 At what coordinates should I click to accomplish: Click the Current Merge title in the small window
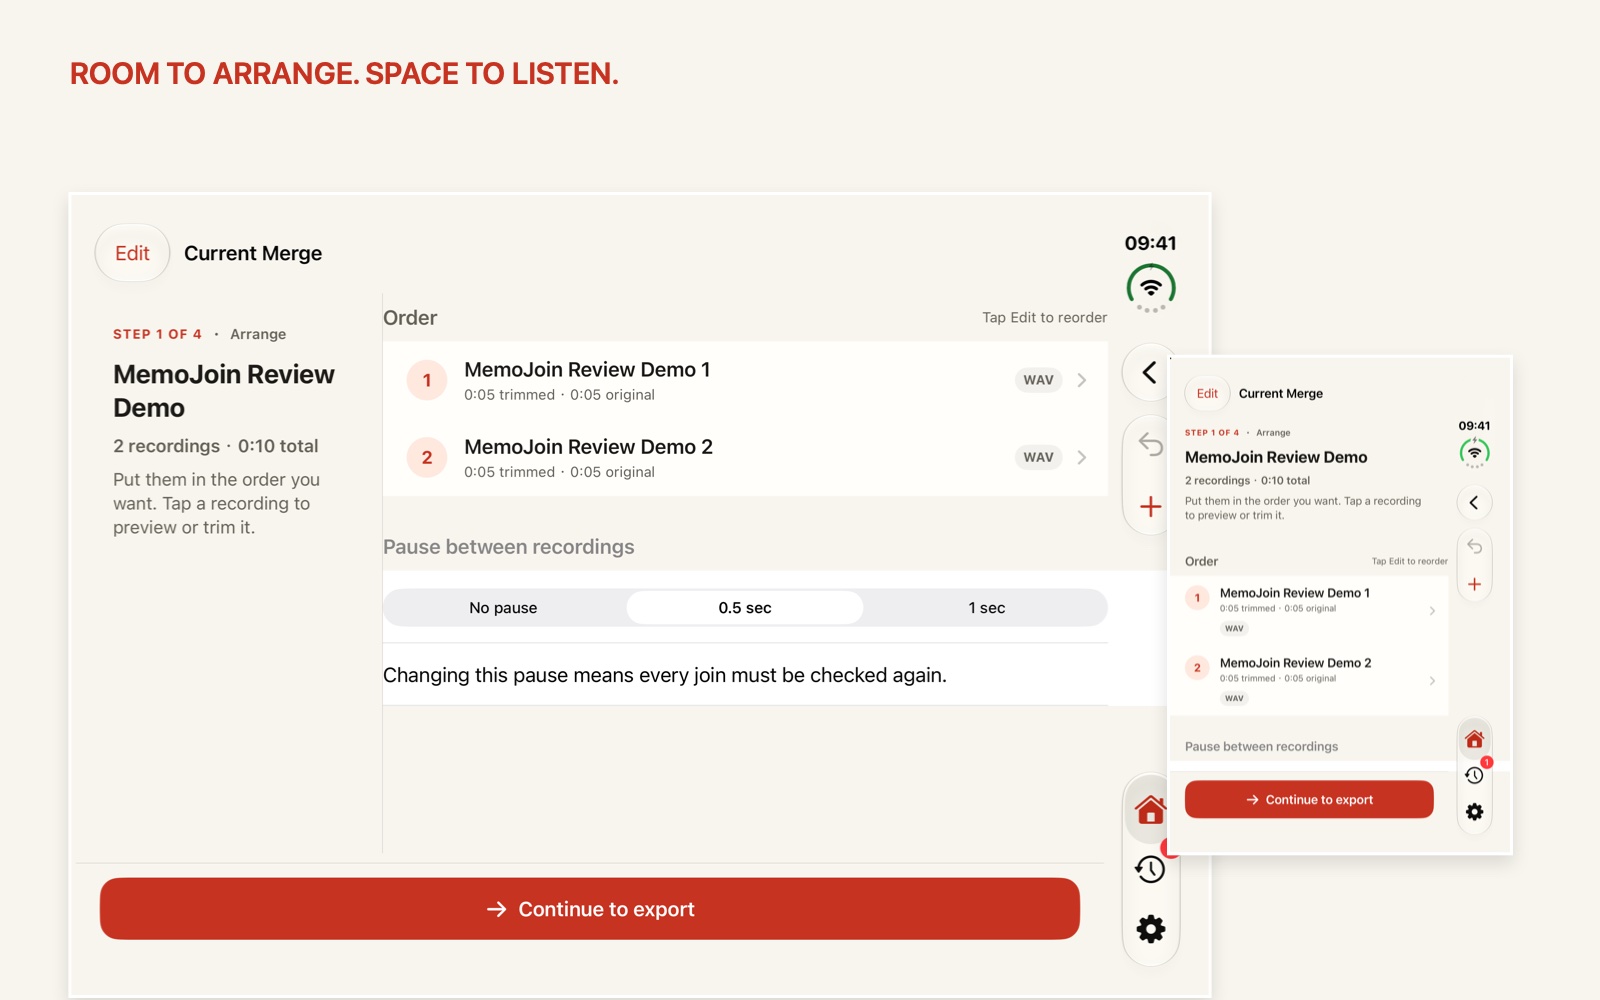1281,393
